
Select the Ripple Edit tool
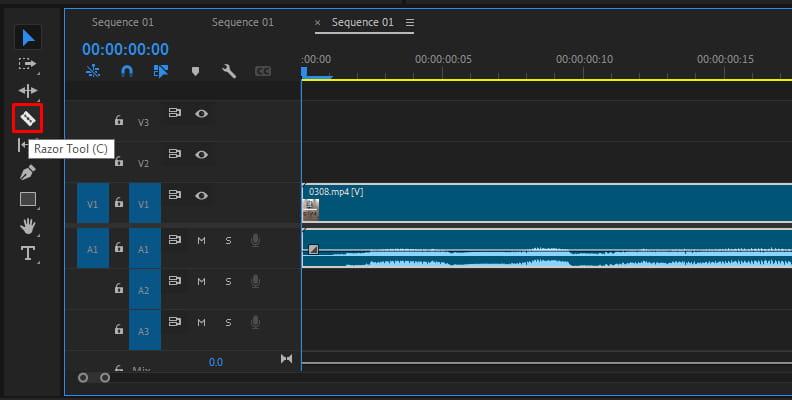[28, 91]
